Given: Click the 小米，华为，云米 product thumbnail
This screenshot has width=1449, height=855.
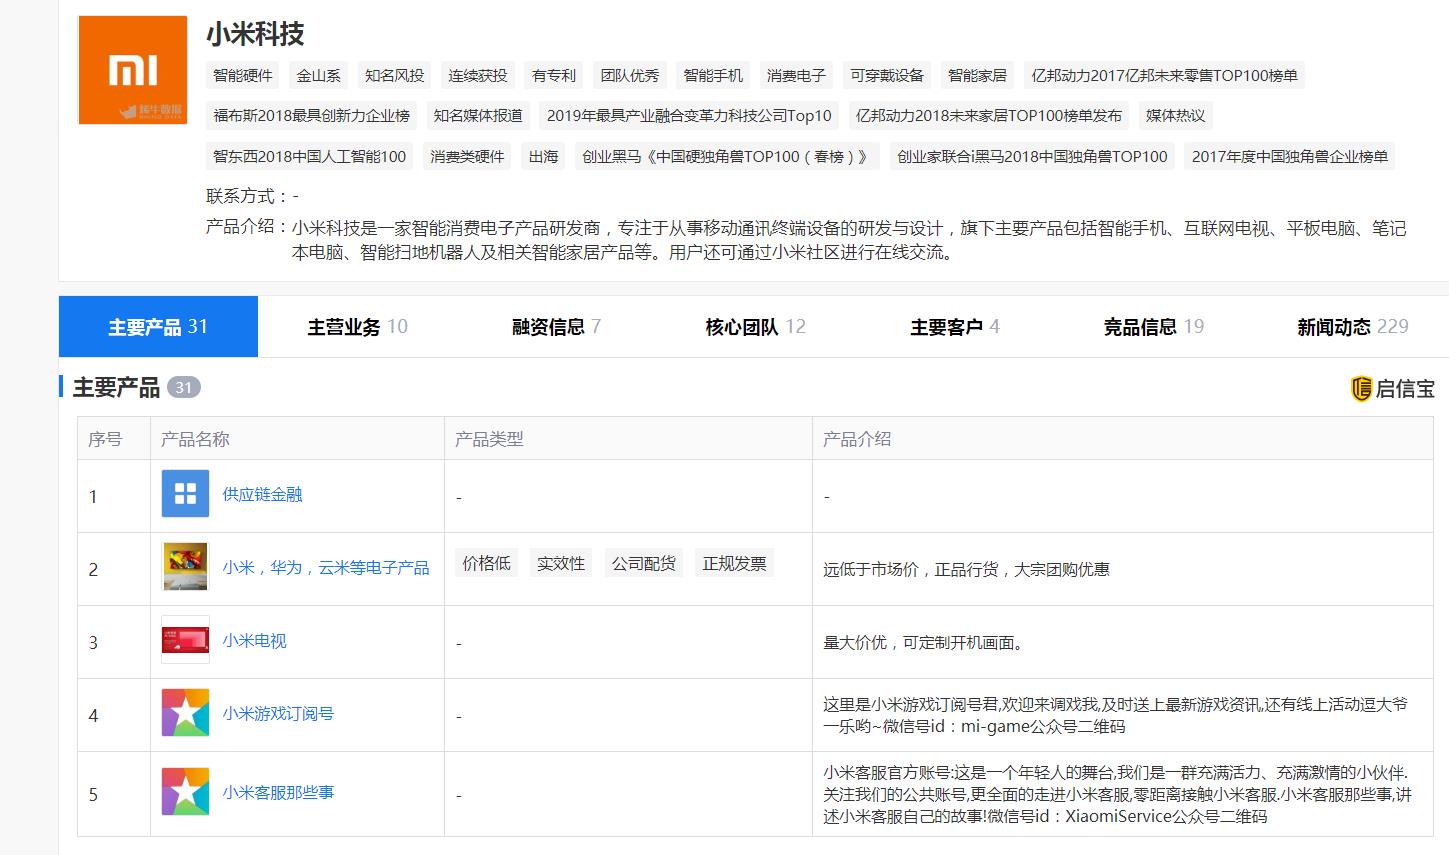Looking at the screenshot, I should [x=184, y=566].
